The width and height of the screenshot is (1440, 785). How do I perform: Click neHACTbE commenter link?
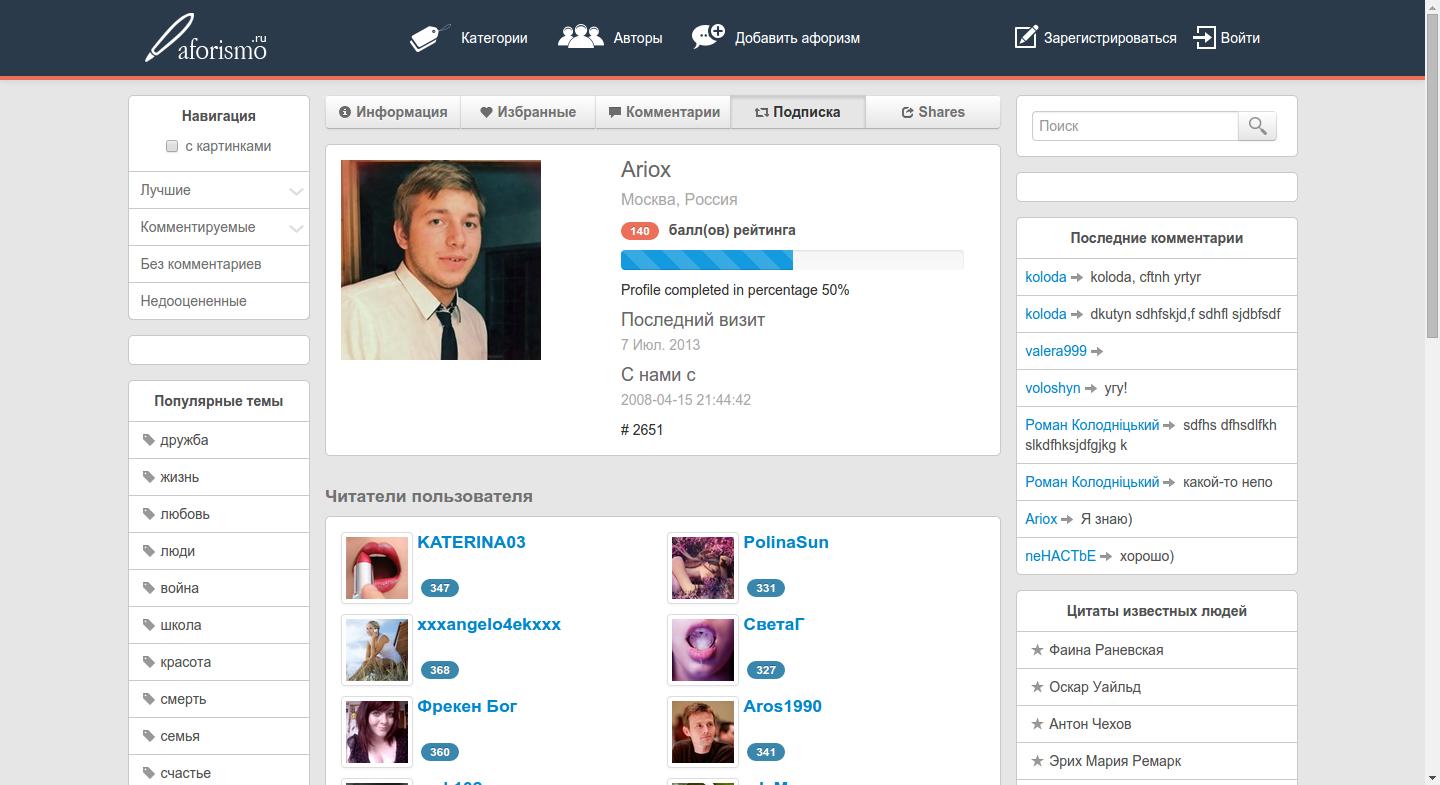[1060, 556]
